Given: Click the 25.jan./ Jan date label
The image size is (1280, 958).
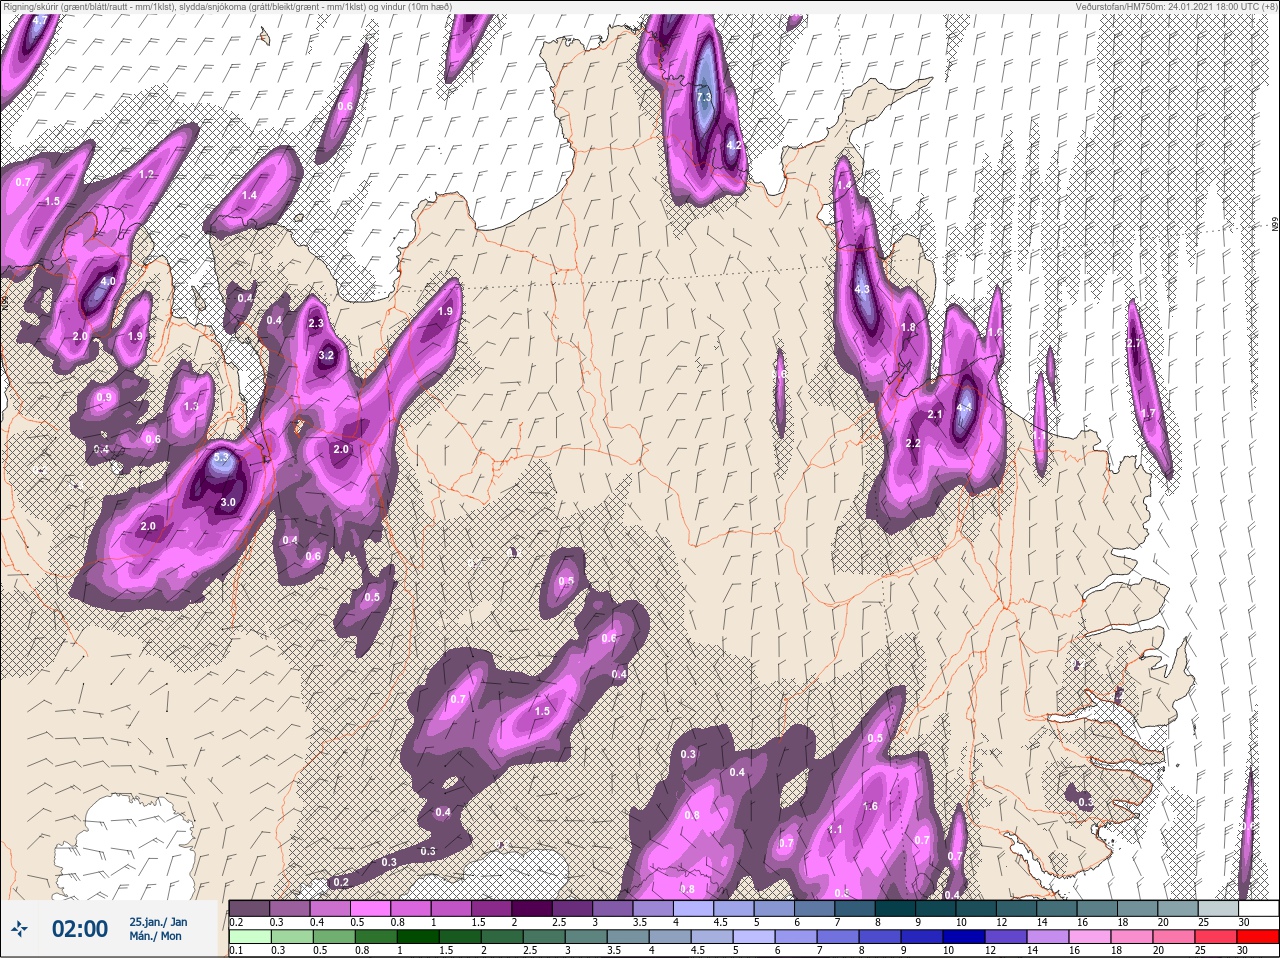Looking at the screenshot, I should (x=157, y=921).
